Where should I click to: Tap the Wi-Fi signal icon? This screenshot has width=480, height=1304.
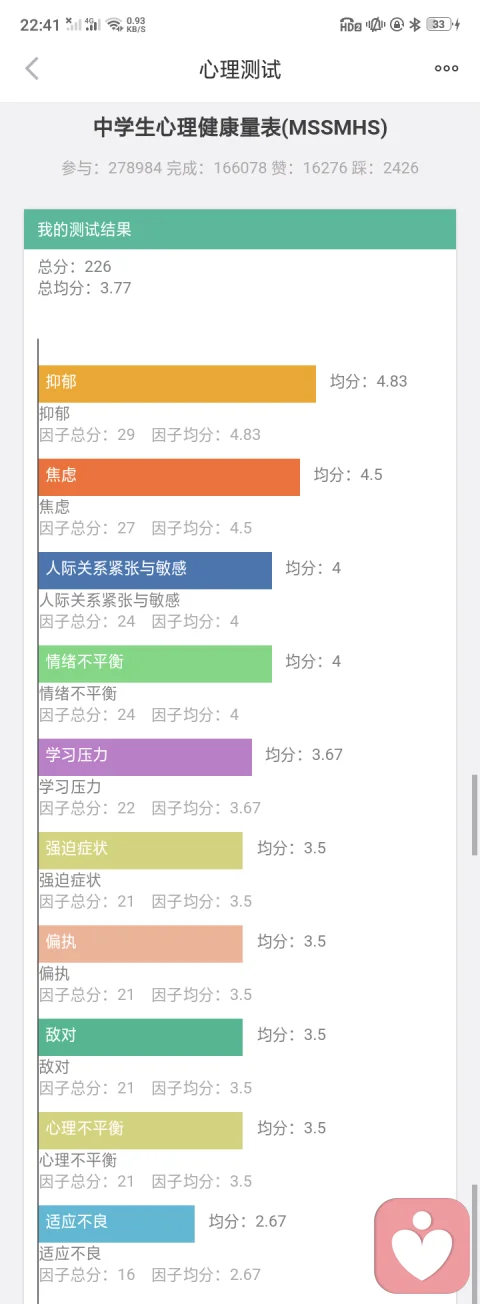point(114,24)
